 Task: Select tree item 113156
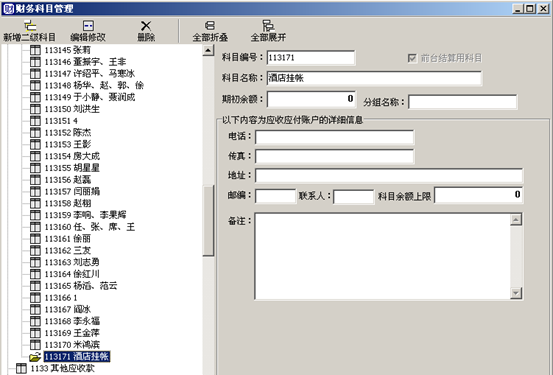point(68,180)
